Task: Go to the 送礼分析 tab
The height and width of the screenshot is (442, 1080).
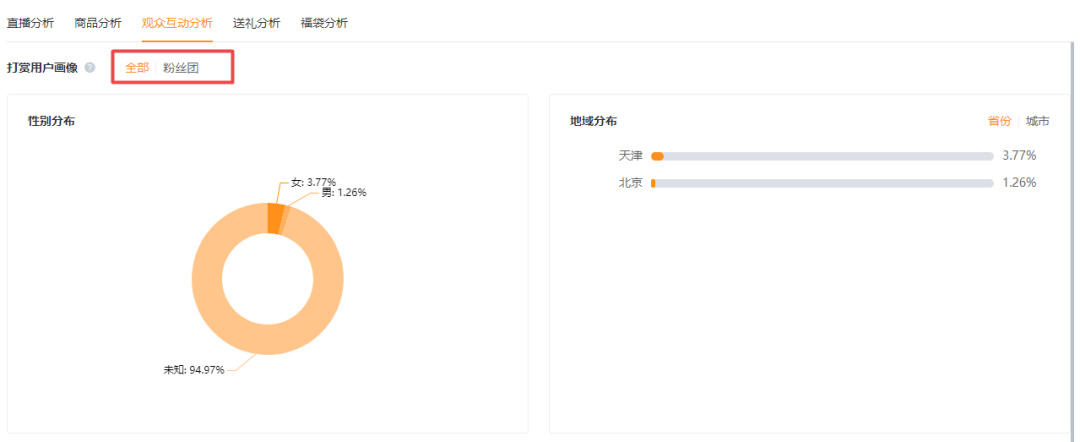Action: point(256,22)
